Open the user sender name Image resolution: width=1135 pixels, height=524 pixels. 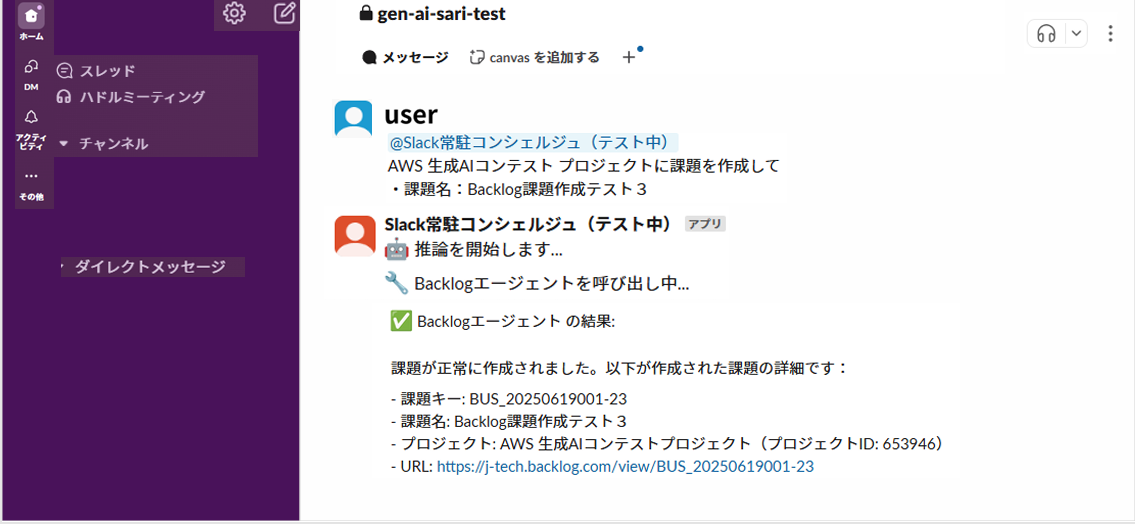coord(411,114)
